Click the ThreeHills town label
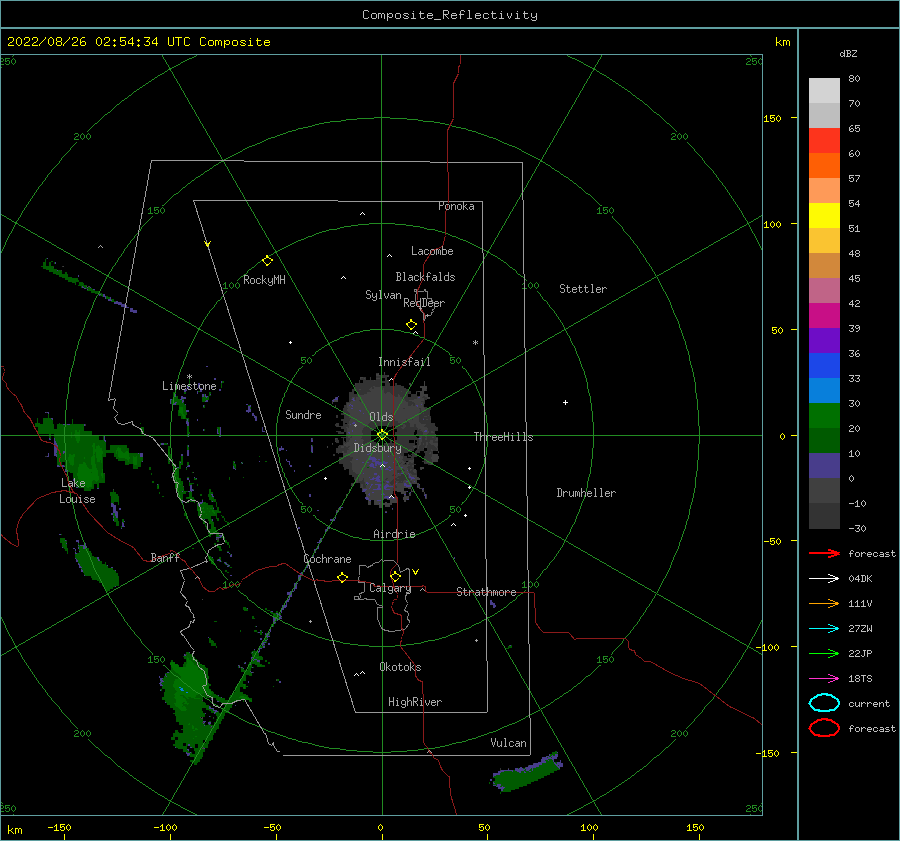This screenshot has height=841, width=900. pos(503,437)
